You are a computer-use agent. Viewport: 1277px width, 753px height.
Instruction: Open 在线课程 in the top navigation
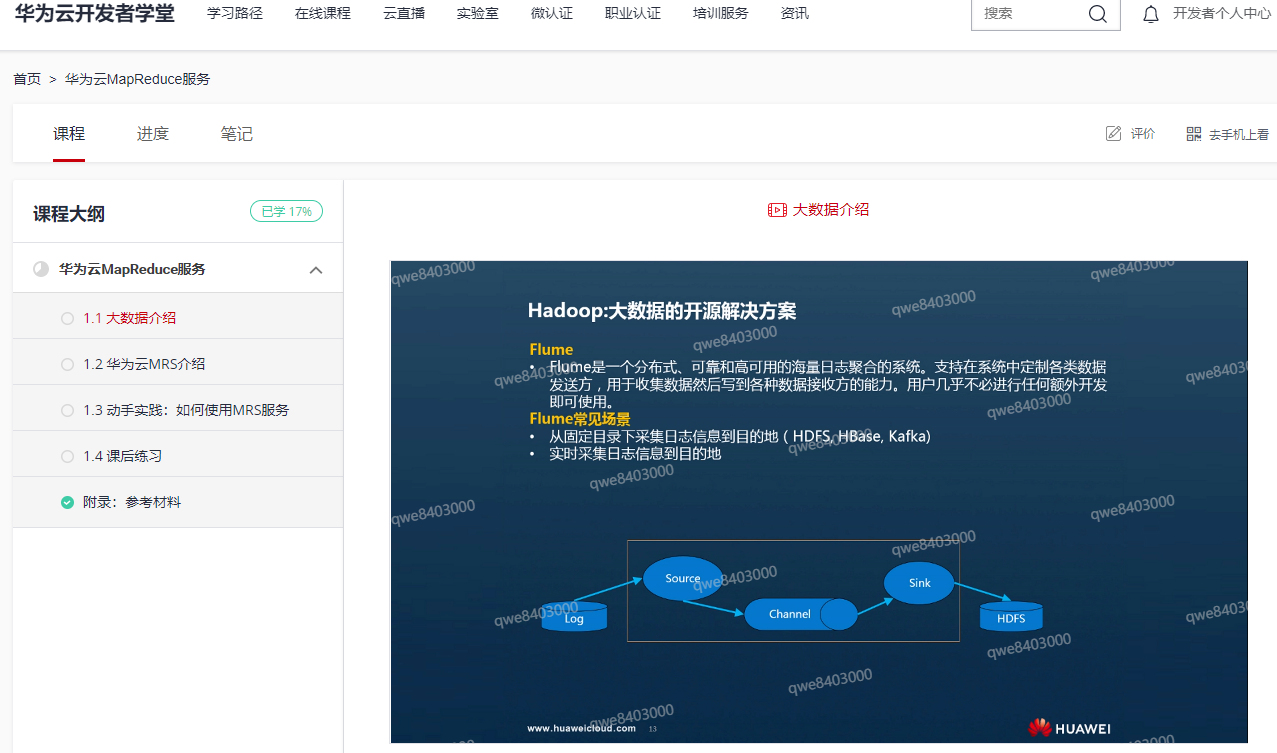tap(323, 14)
